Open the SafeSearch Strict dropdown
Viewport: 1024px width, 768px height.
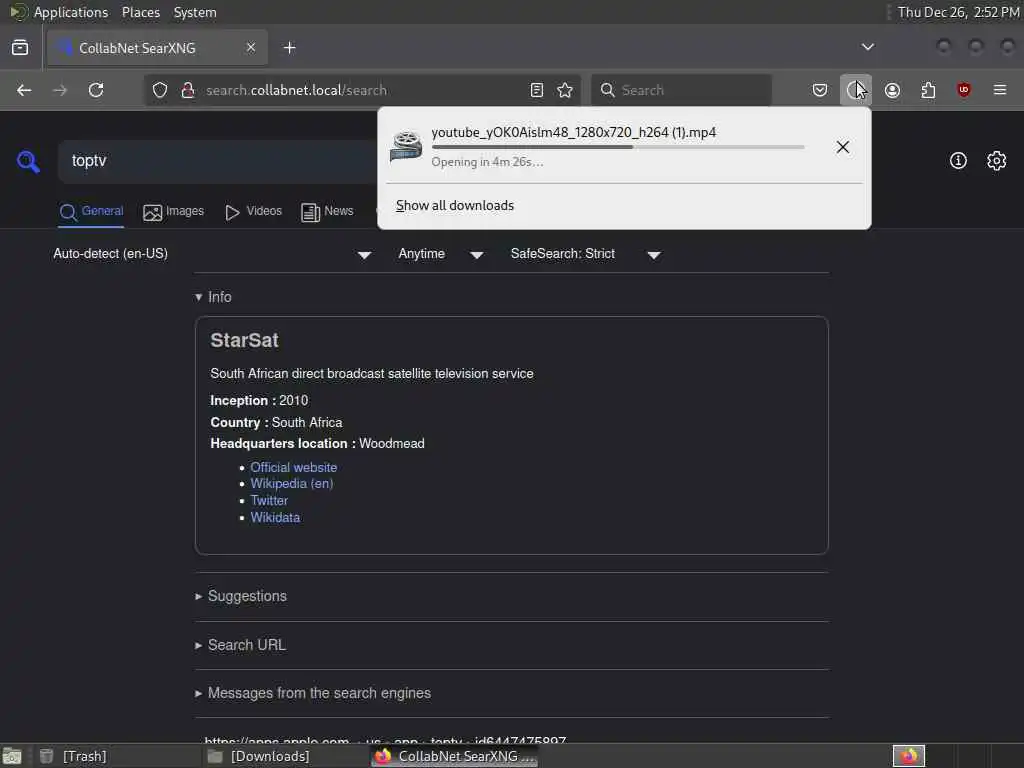[586, 254]
